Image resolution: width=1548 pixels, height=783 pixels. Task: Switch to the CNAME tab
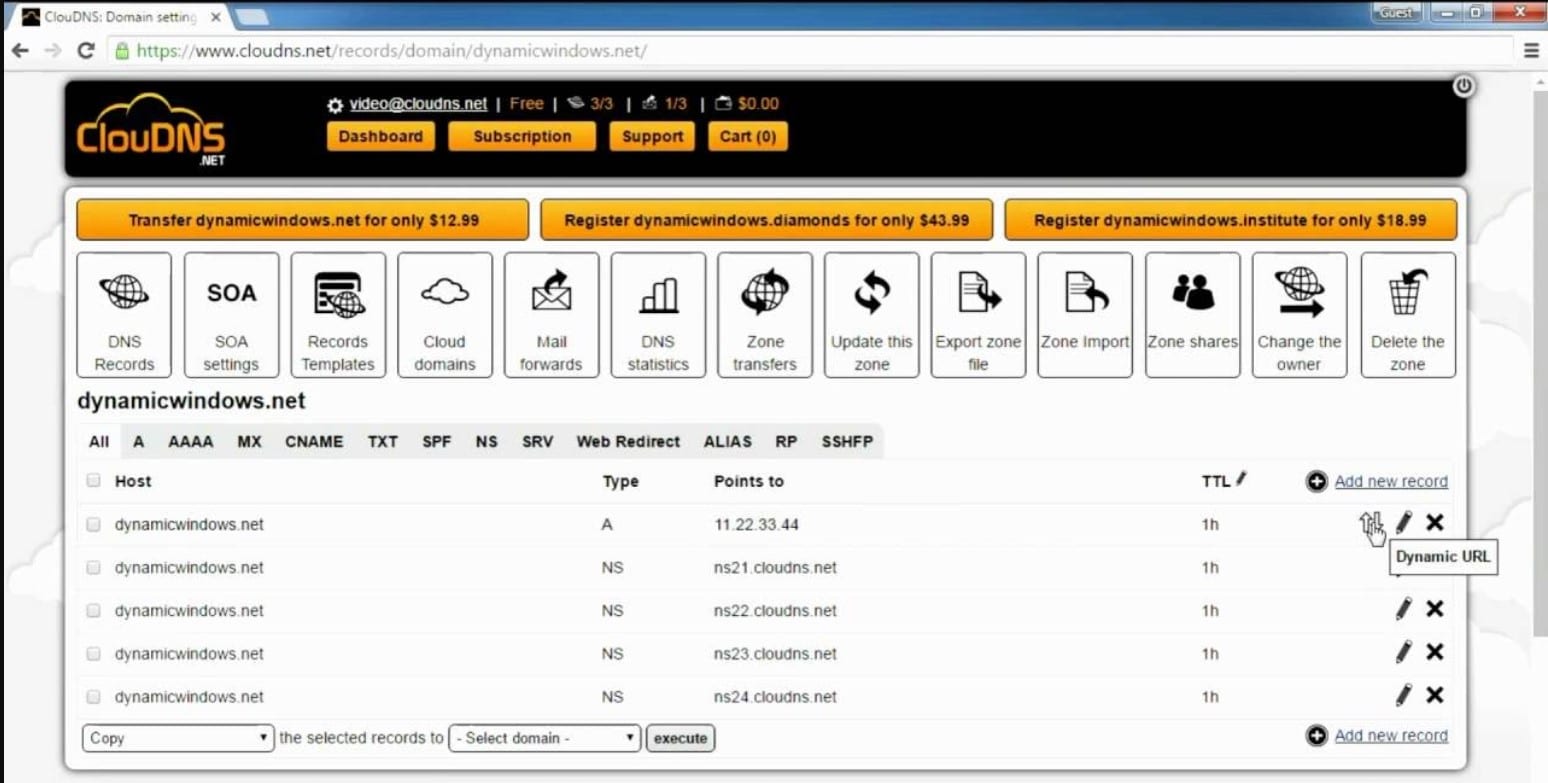(314, 441)
